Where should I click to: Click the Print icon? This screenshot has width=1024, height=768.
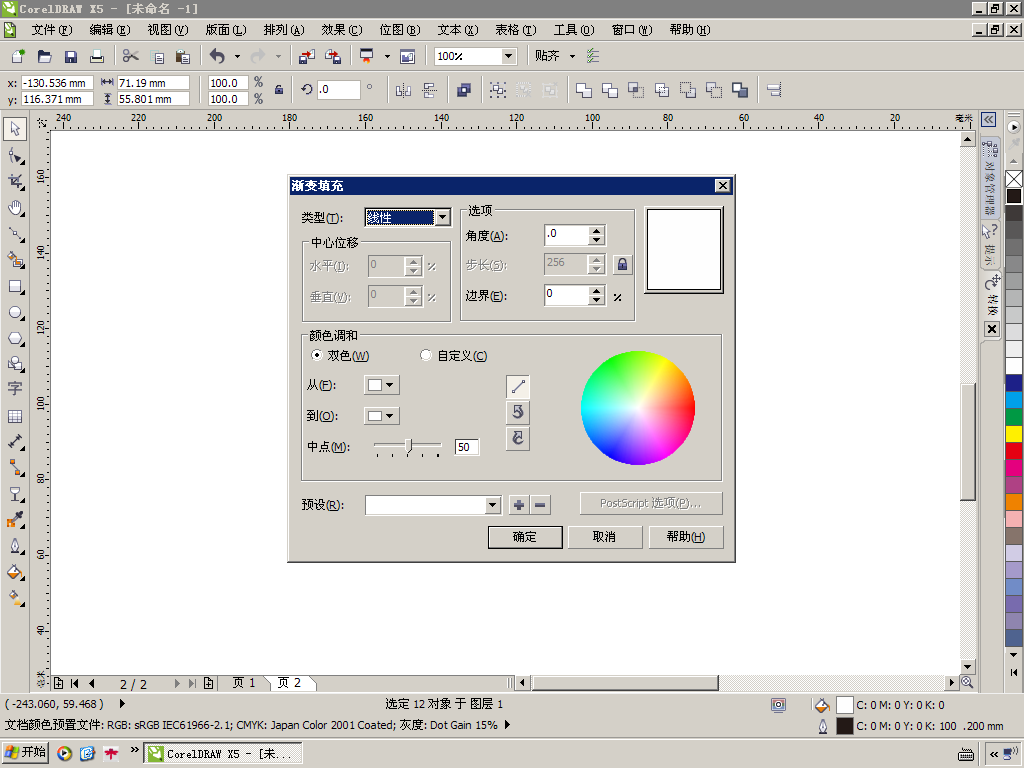97,56
